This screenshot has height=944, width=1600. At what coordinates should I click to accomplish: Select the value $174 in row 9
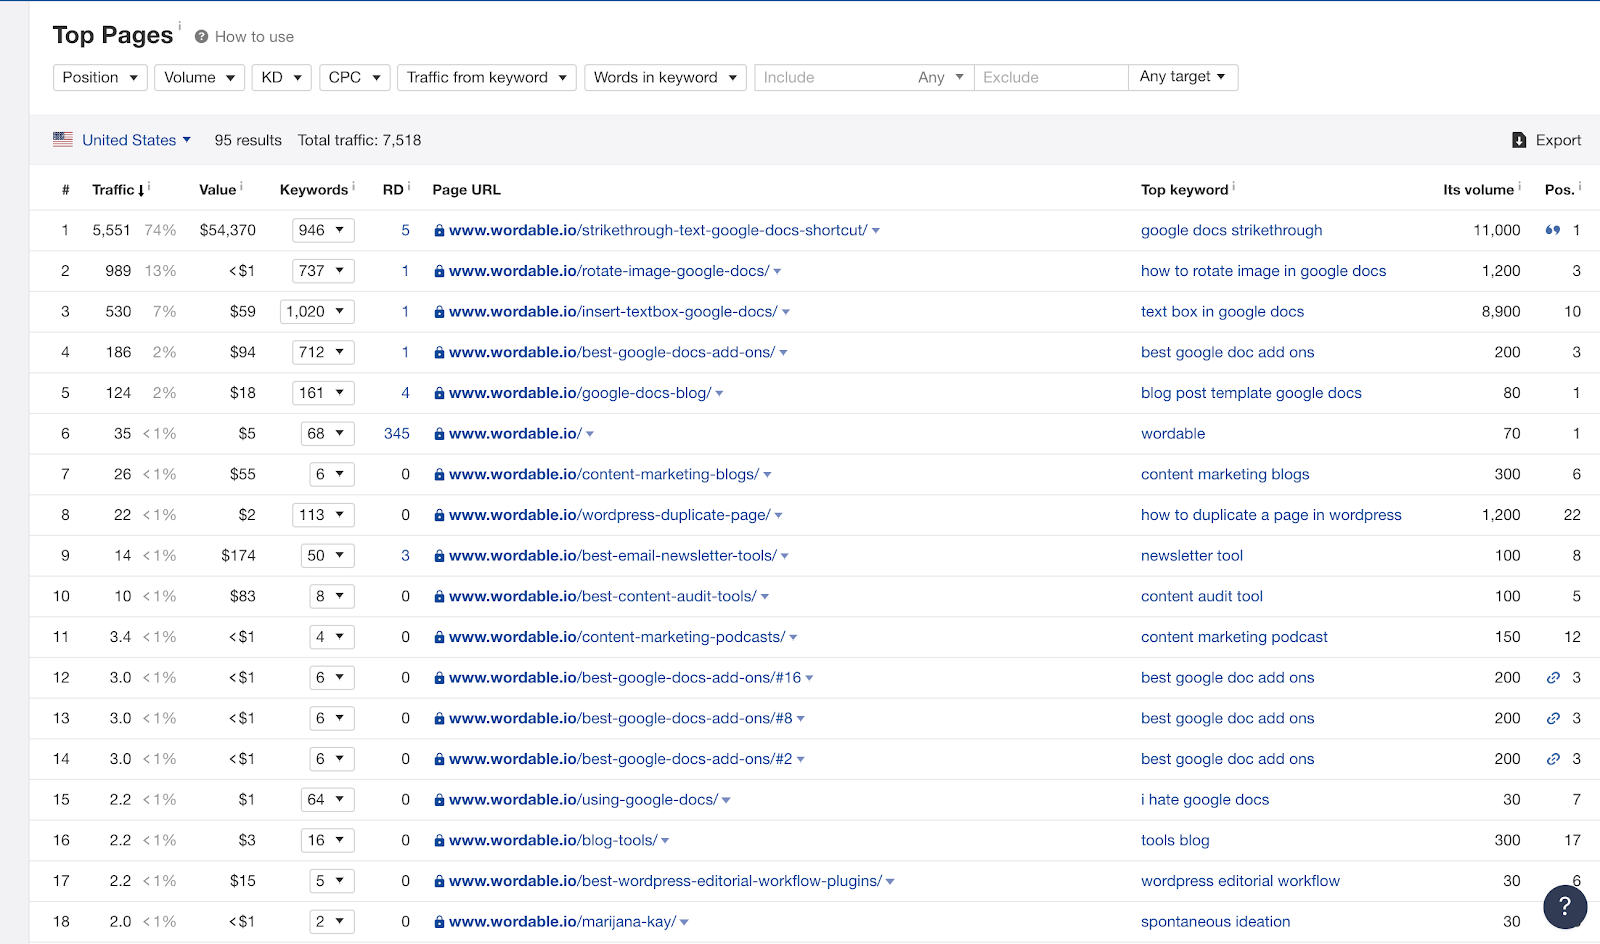(x=238, y=556)
